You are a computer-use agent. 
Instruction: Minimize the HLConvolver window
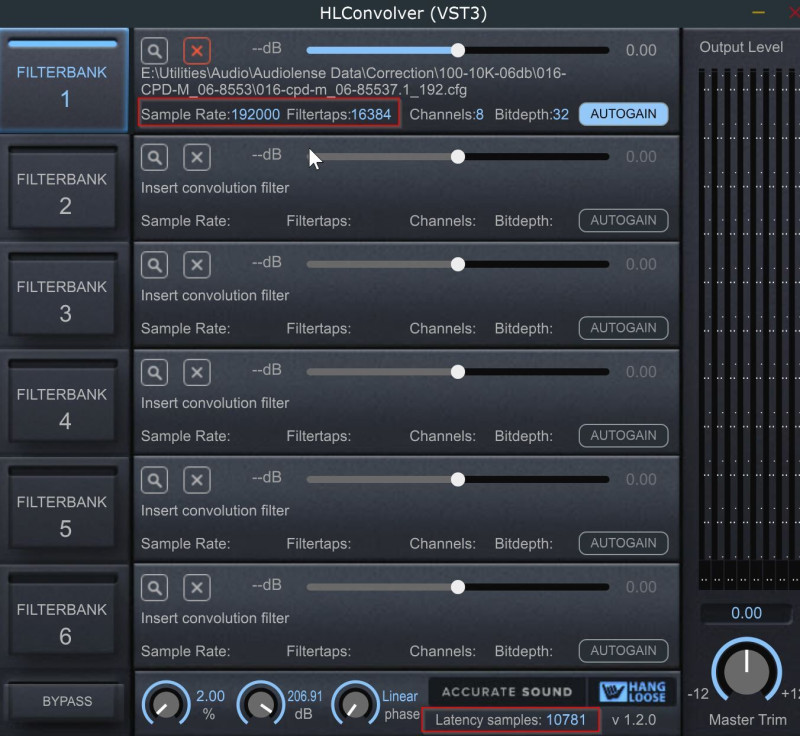[x=758, y=12]
